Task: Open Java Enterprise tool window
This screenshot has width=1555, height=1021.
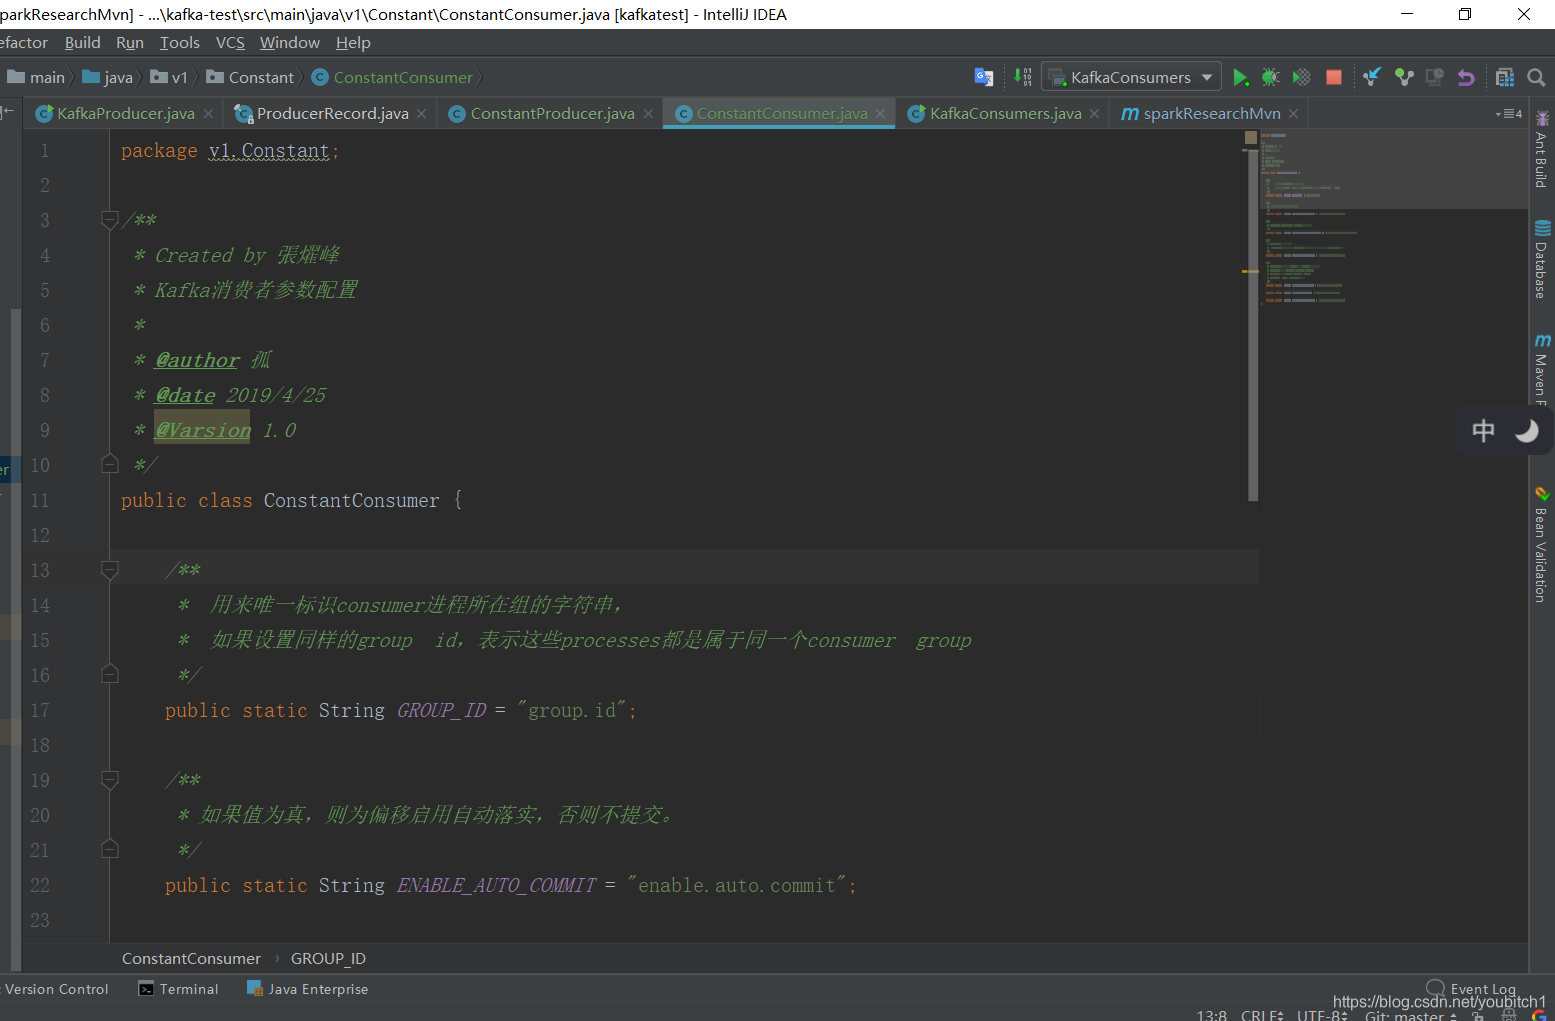Action: point(308,989)
